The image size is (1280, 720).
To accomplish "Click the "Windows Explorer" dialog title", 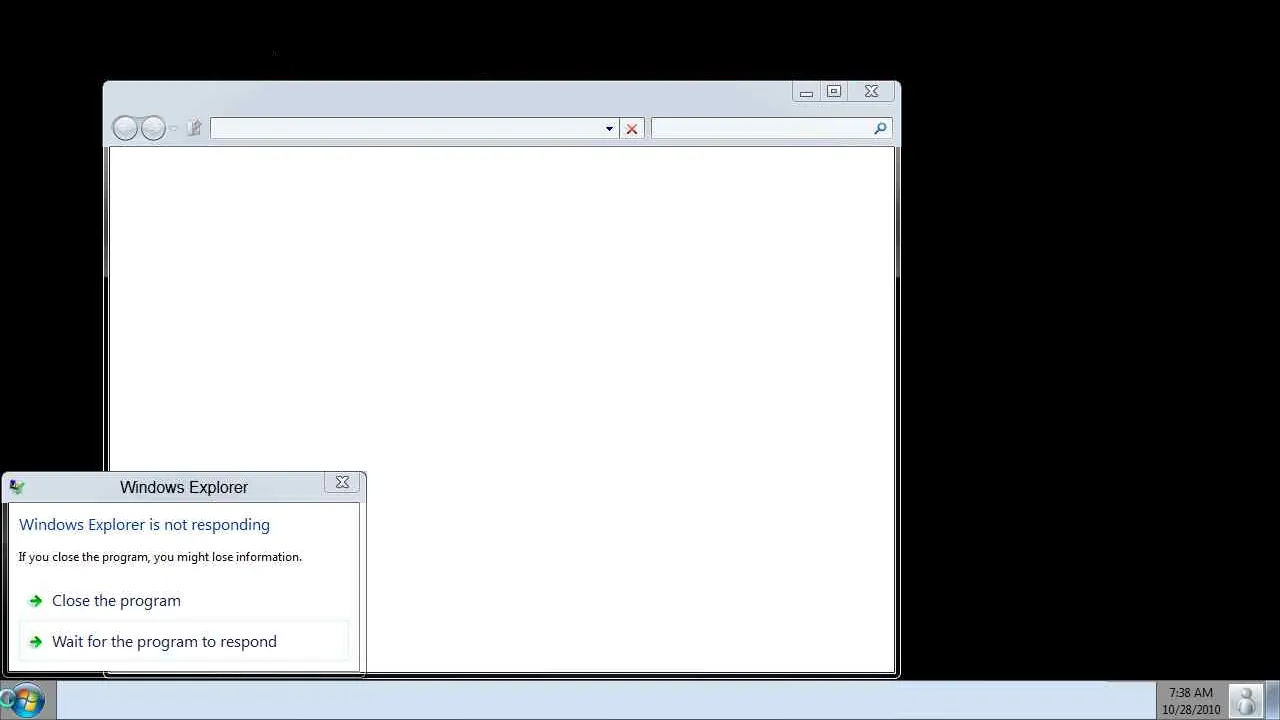I will tap(184, 487).
